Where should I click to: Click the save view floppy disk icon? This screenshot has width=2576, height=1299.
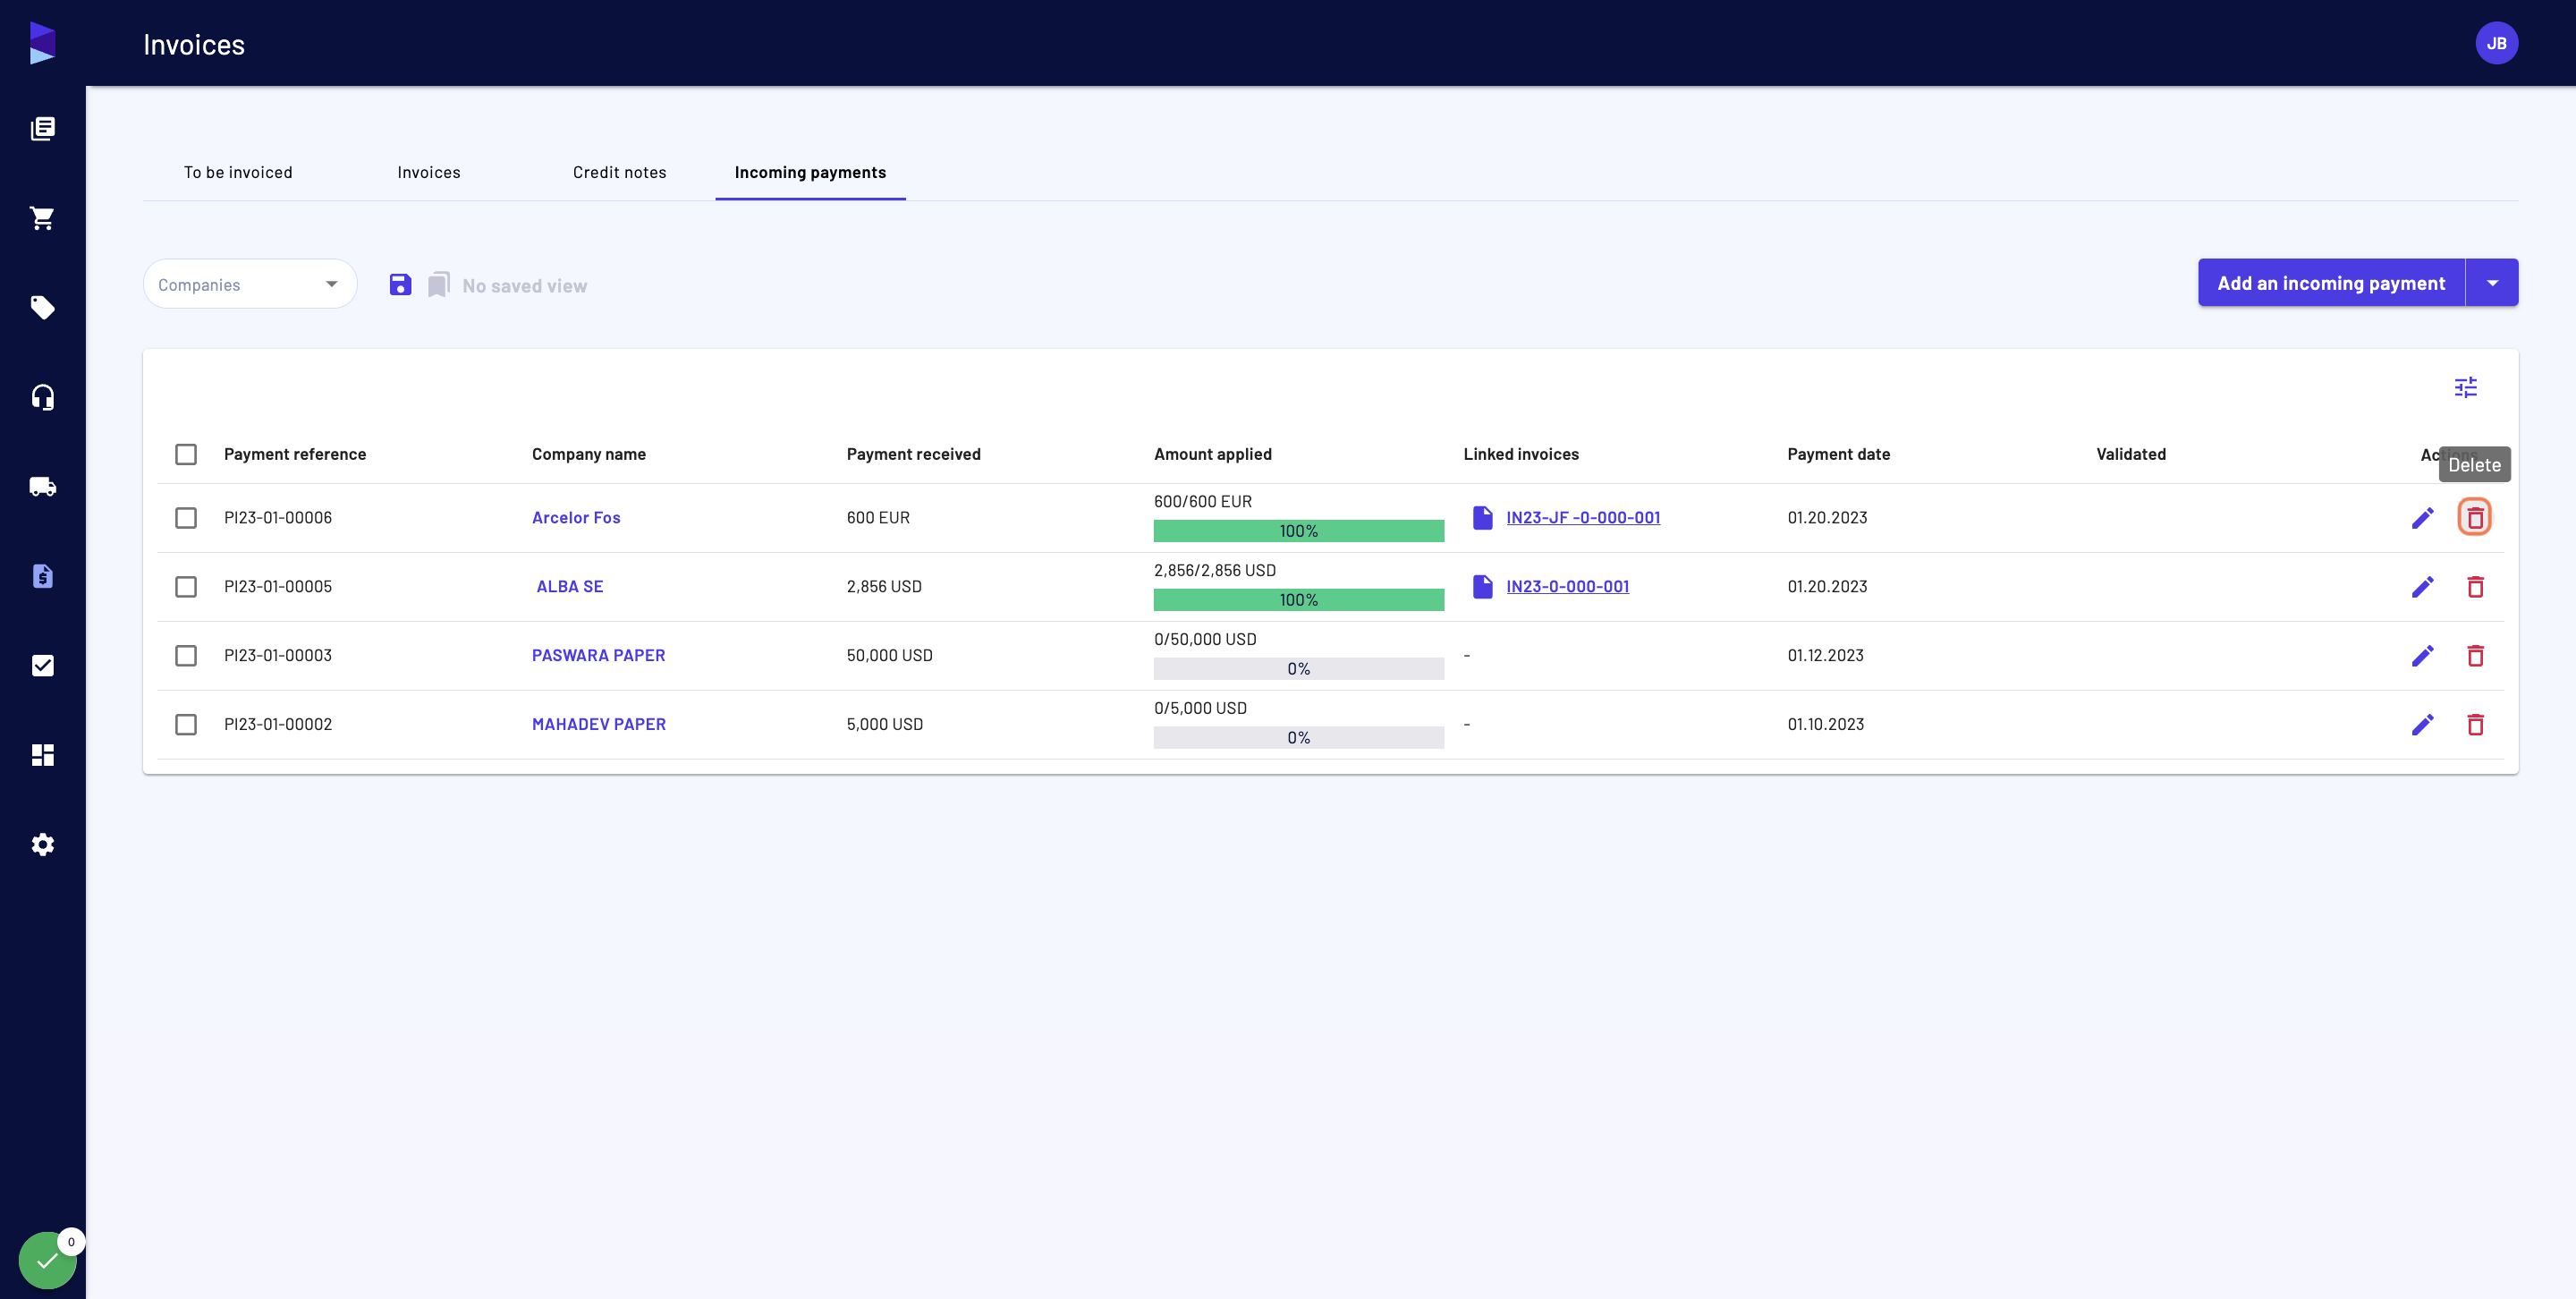(x=400, y=285)
